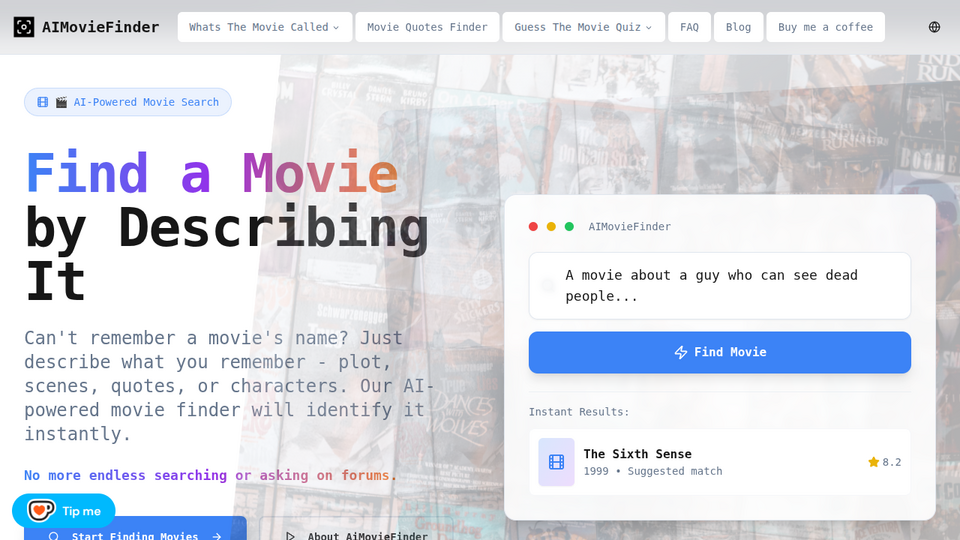Image resolution: width=960 pixels, height=540 pixels.
Task: Open the Movie Quotes Finder page
Action: 427,27
